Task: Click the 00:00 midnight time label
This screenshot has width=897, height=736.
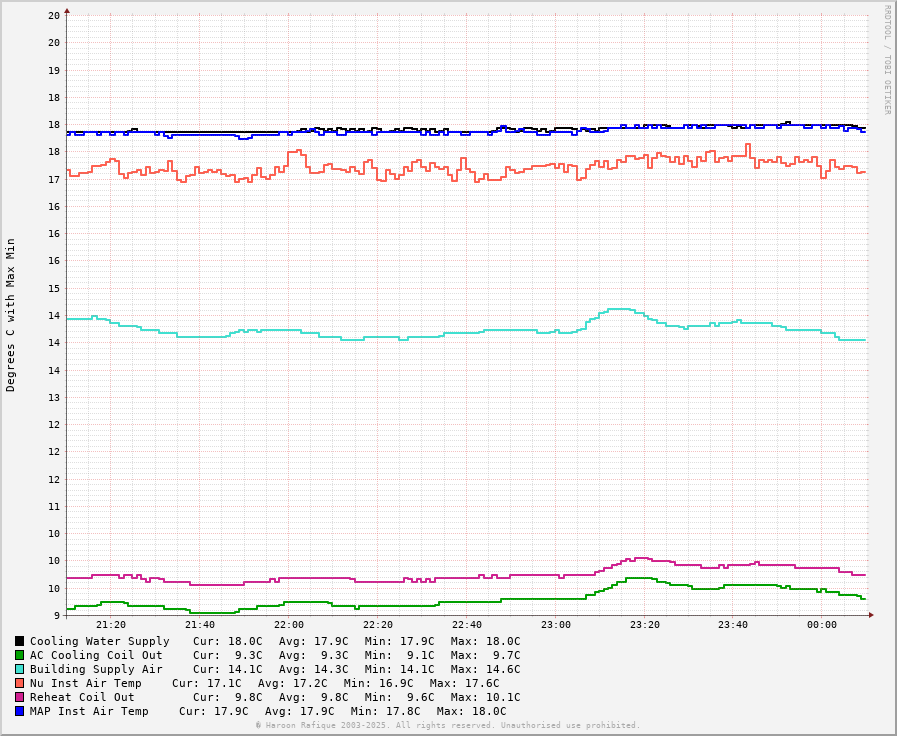Action: point(822,625)
